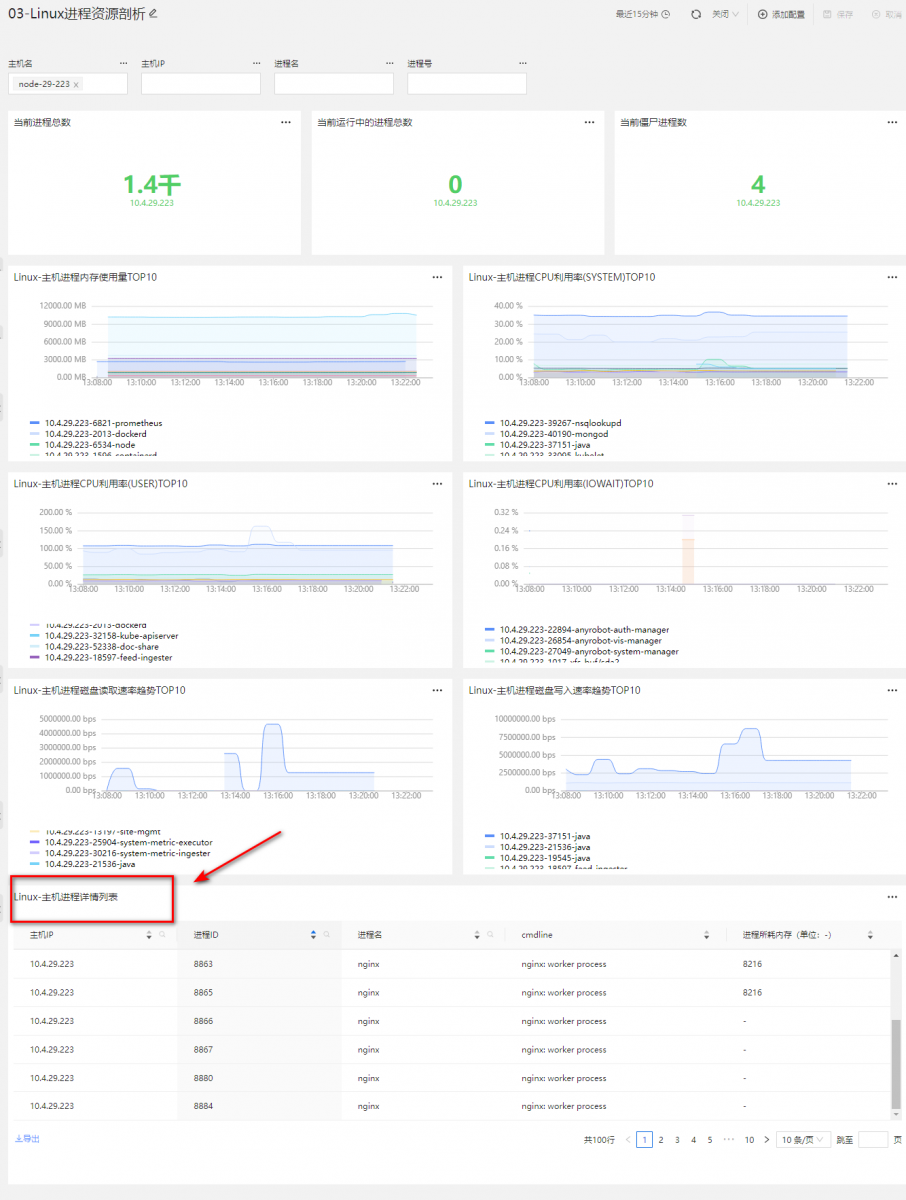Open the 当前运行中的进程总数 panel options menu
Viewport: 906px width, 1200px height.
coord(589,122)
